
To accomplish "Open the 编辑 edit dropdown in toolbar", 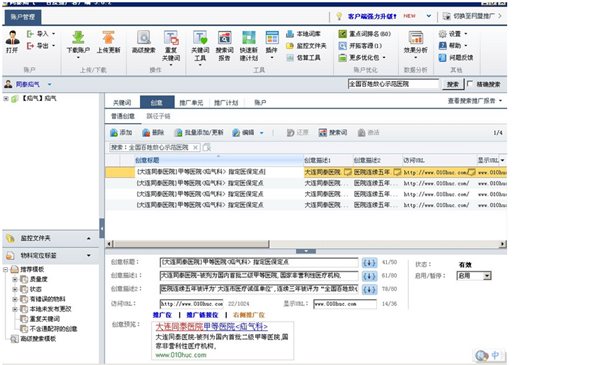I will click(262, 133).
